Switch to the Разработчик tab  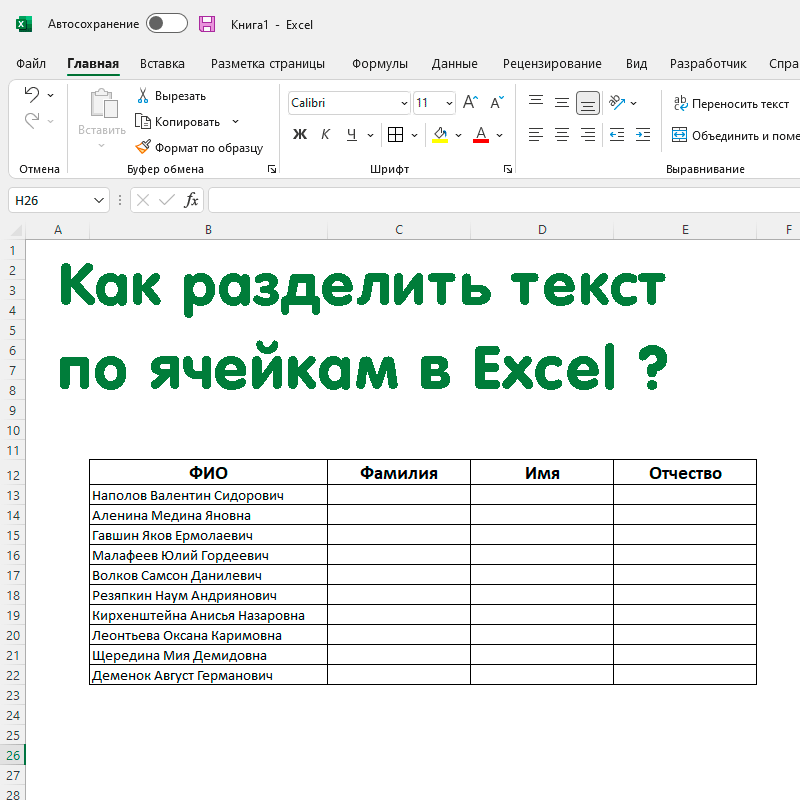(708, 64)
